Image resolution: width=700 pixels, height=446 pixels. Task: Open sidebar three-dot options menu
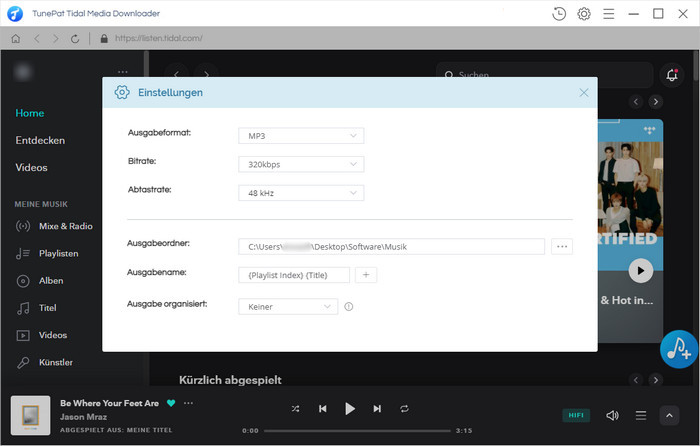tap(123, 71)
